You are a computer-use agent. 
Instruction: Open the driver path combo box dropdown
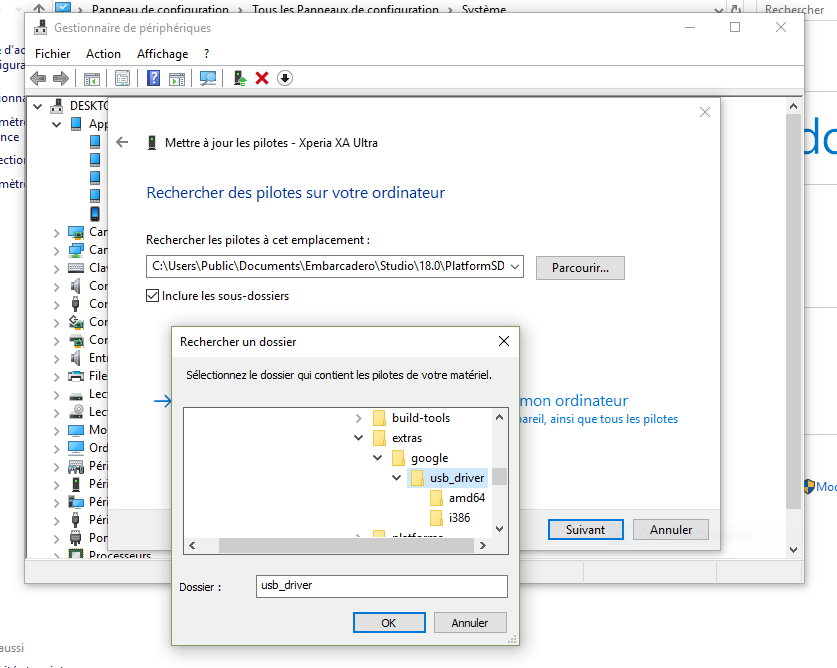click(515, 266)
